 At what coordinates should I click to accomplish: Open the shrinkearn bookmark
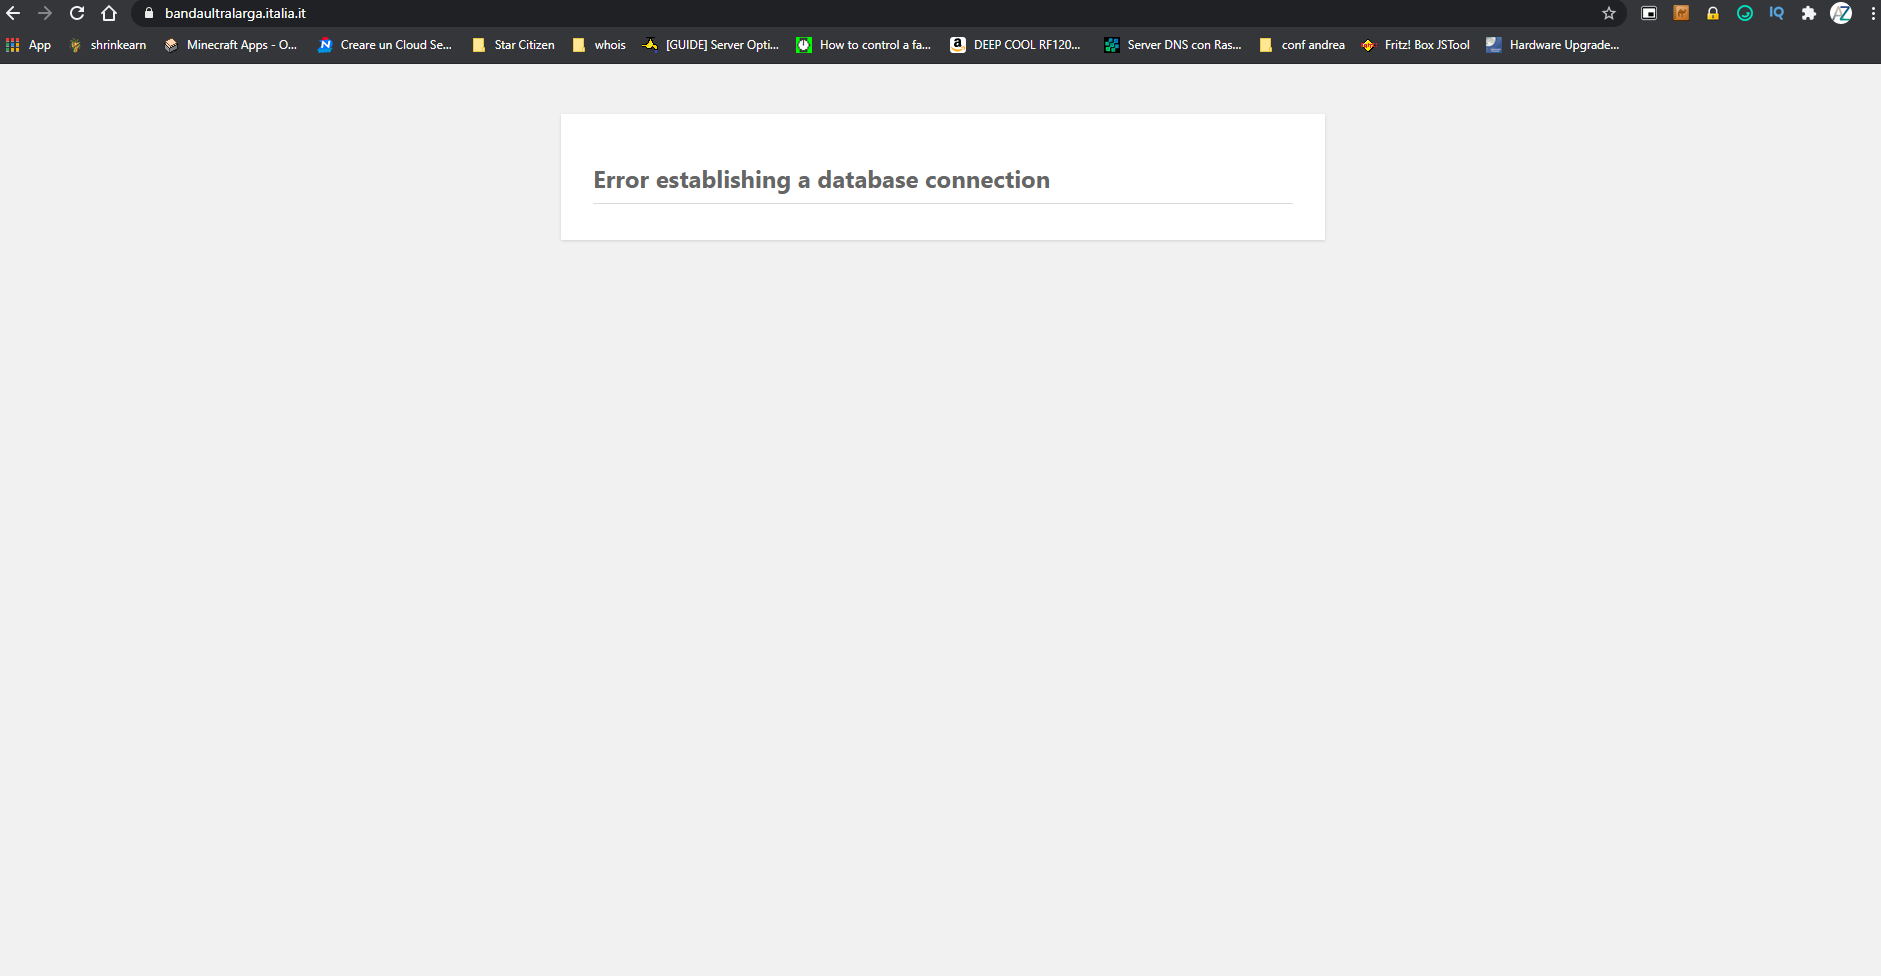pos(108,45)
